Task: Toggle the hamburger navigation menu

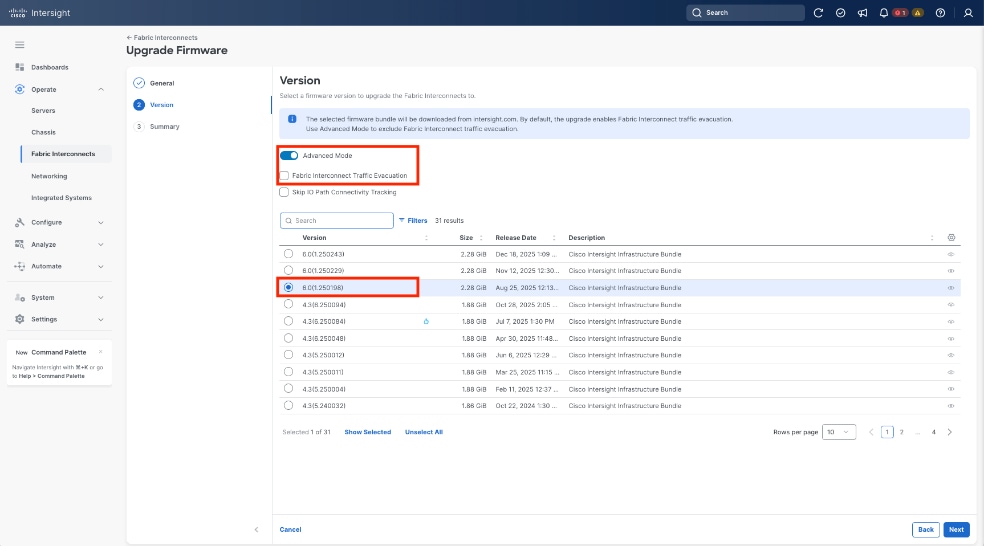Action: 19,45
